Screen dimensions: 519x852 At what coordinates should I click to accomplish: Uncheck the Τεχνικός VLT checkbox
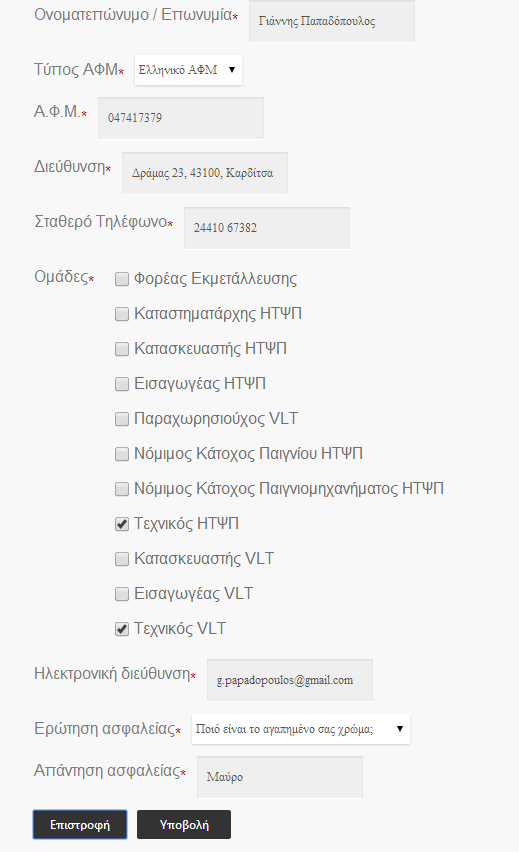(x=122, y=629)
